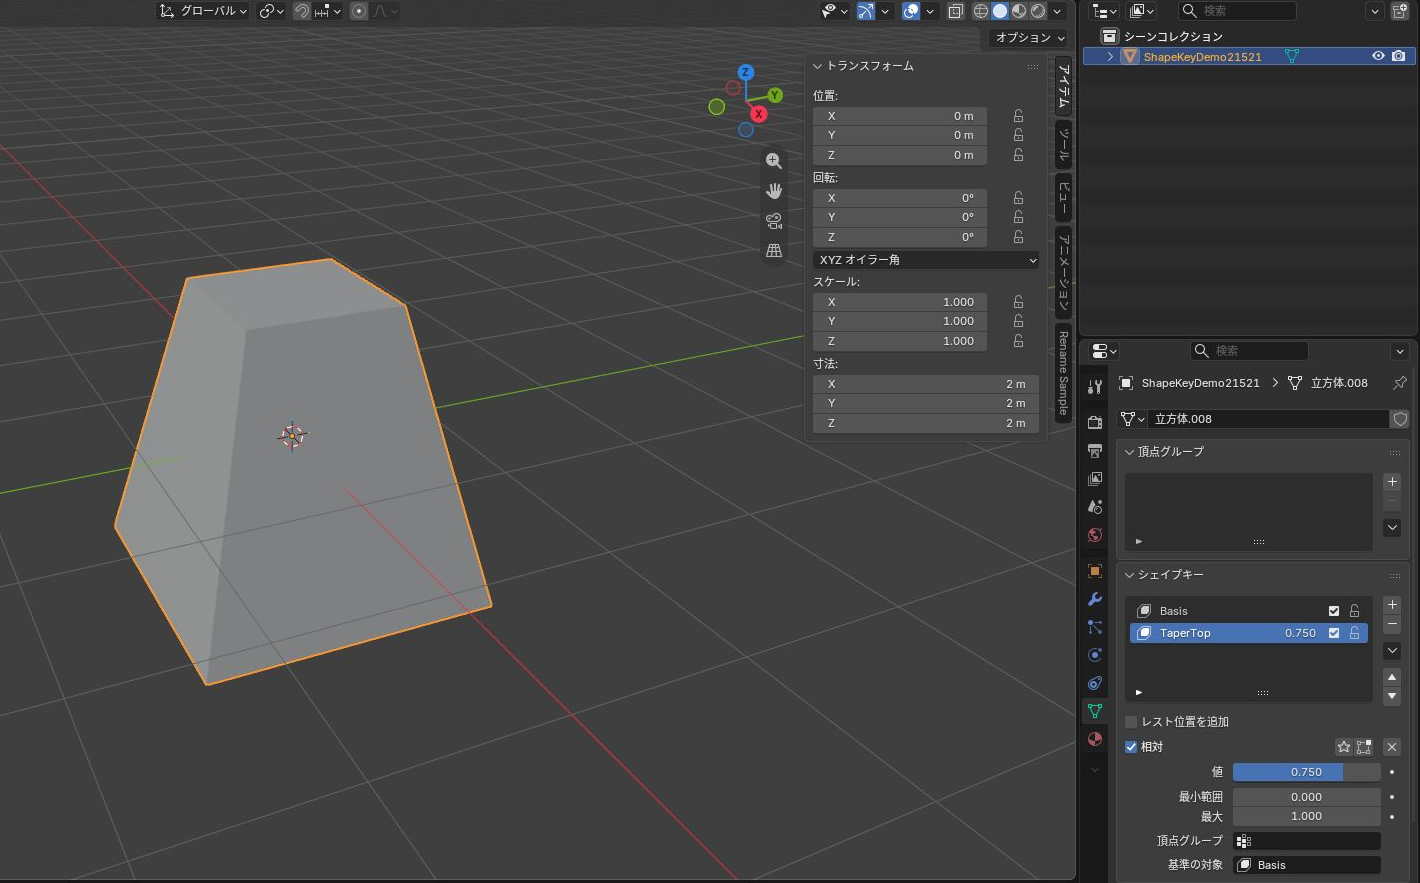Toggle the camera view icon

pos(774,221)
